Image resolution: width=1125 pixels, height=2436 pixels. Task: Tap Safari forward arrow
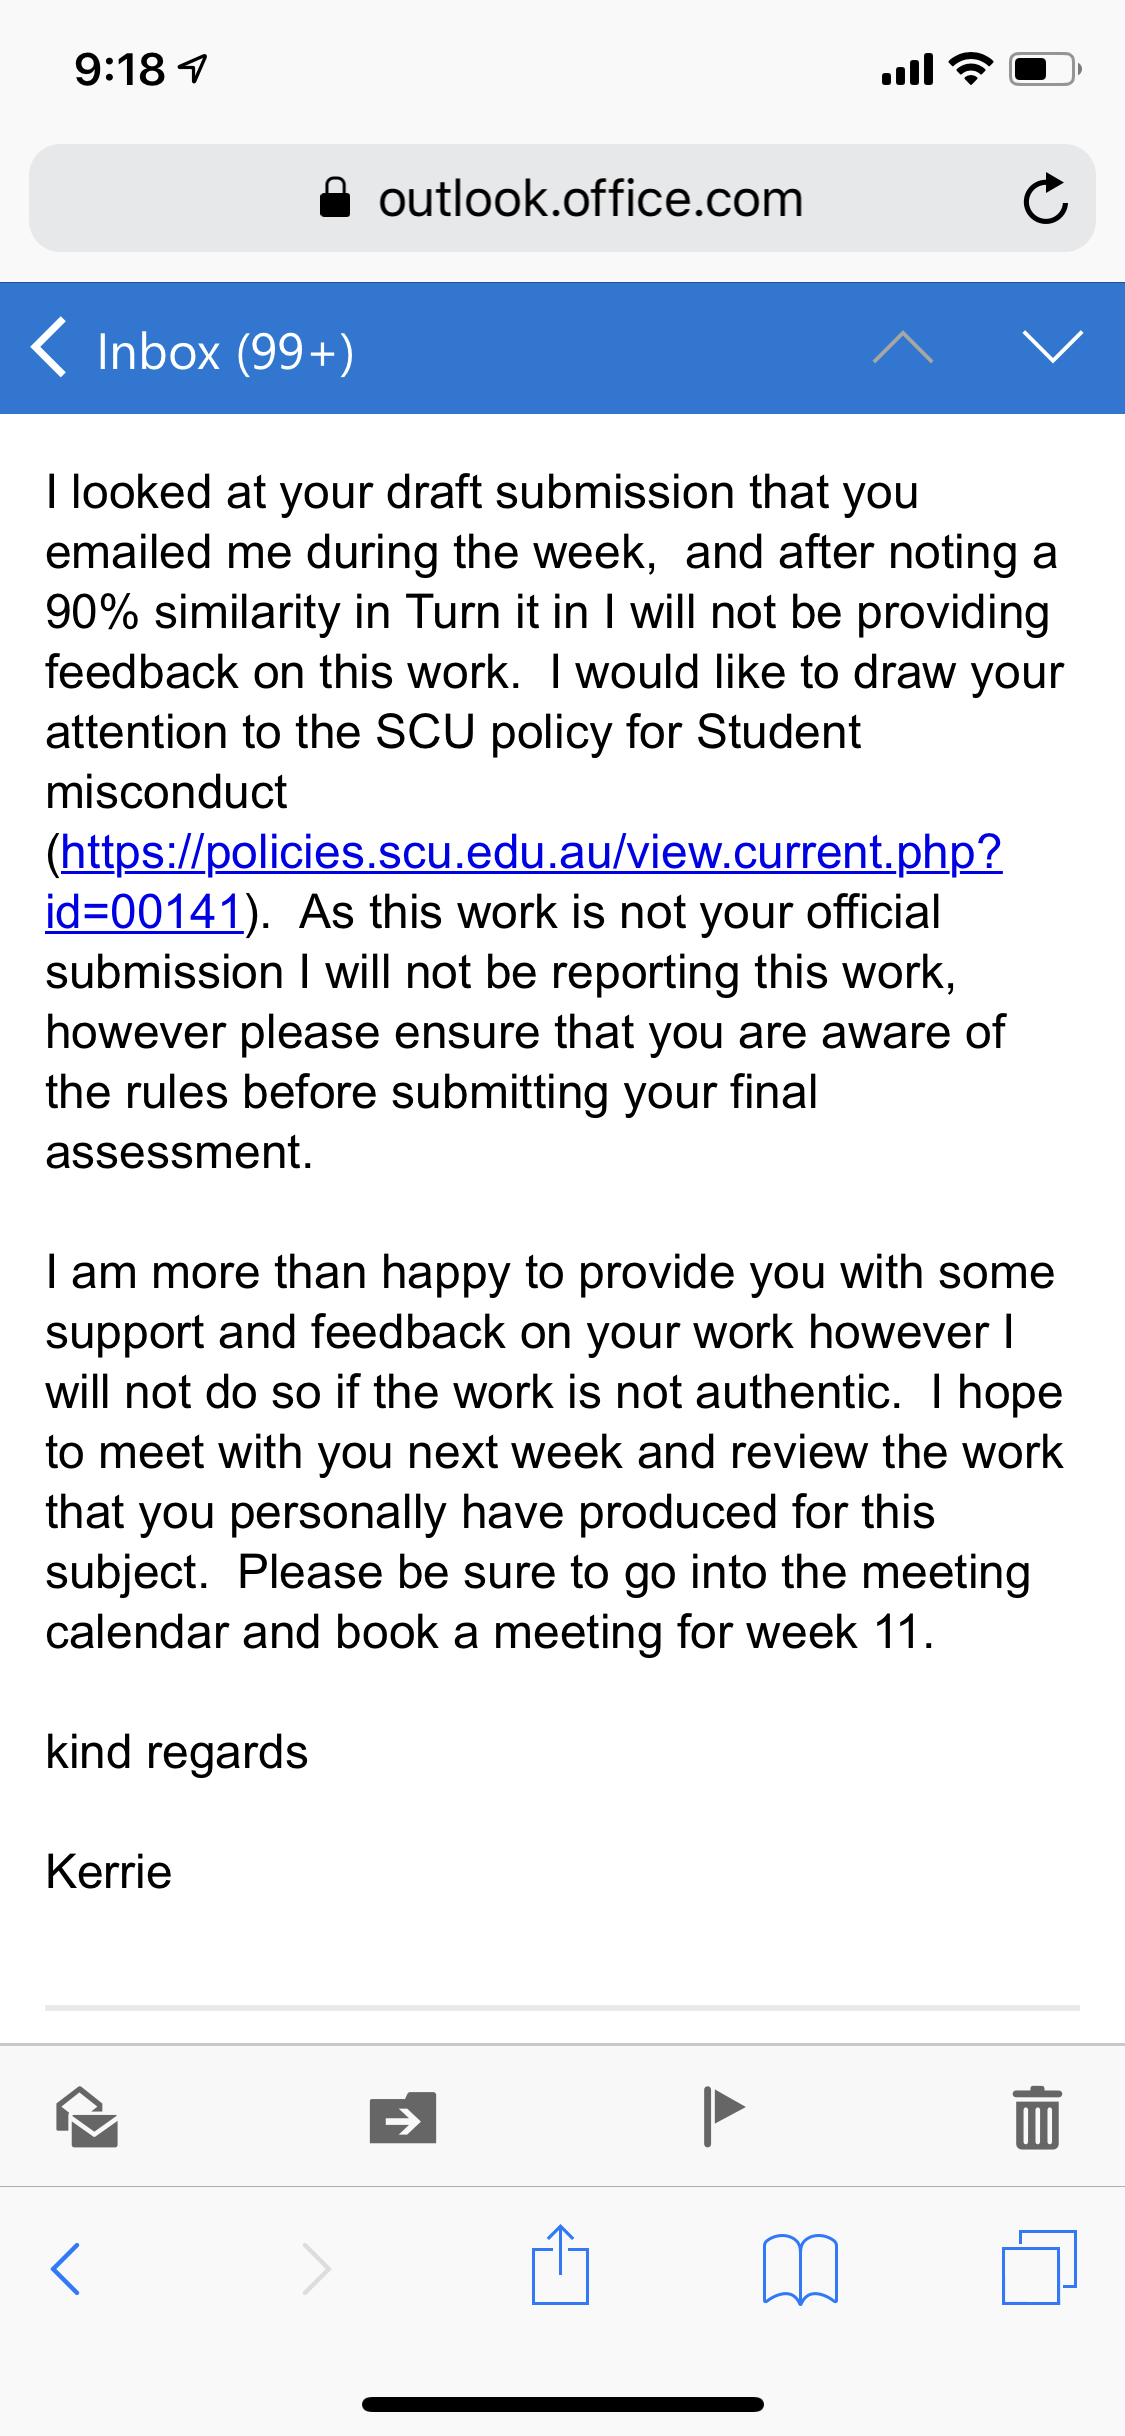coord(316,2268)
